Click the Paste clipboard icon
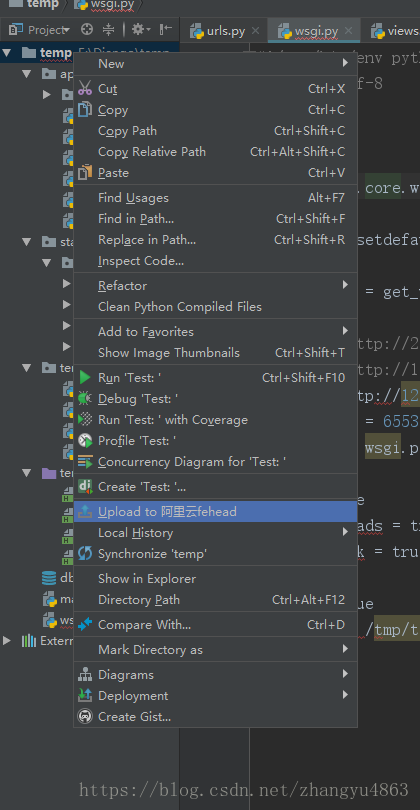Viewport: 420px width, 810px height. [85, 173]
